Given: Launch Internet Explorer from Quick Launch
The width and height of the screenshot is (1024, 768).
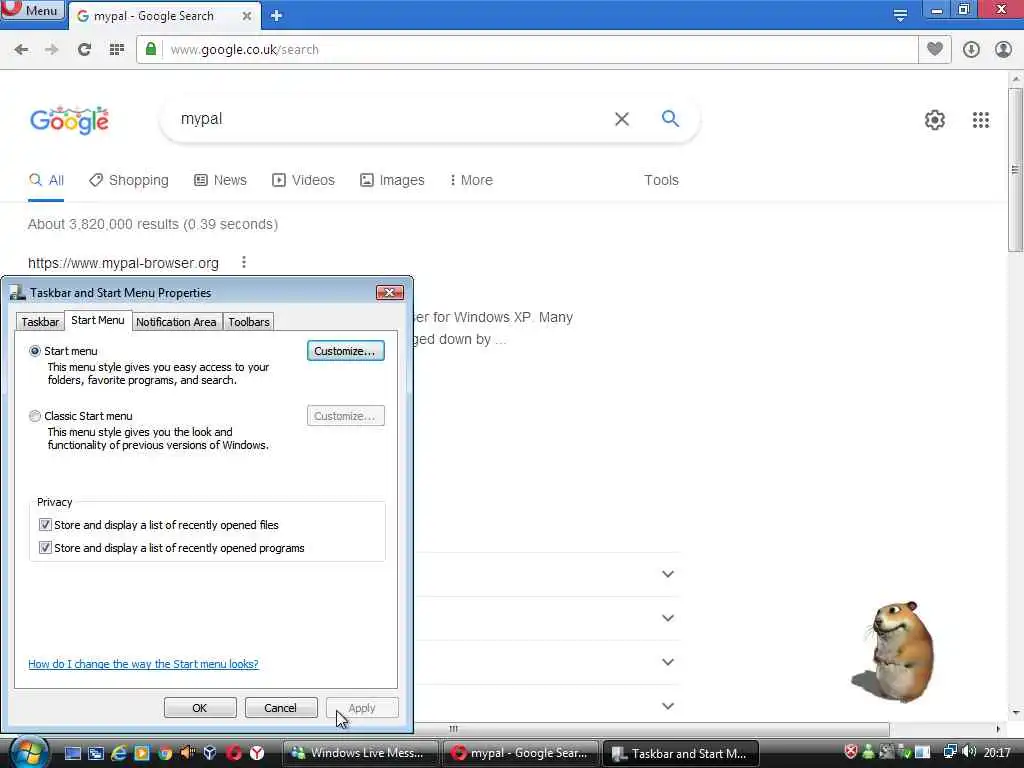Looking at the screenshot, I should (119, 753).
